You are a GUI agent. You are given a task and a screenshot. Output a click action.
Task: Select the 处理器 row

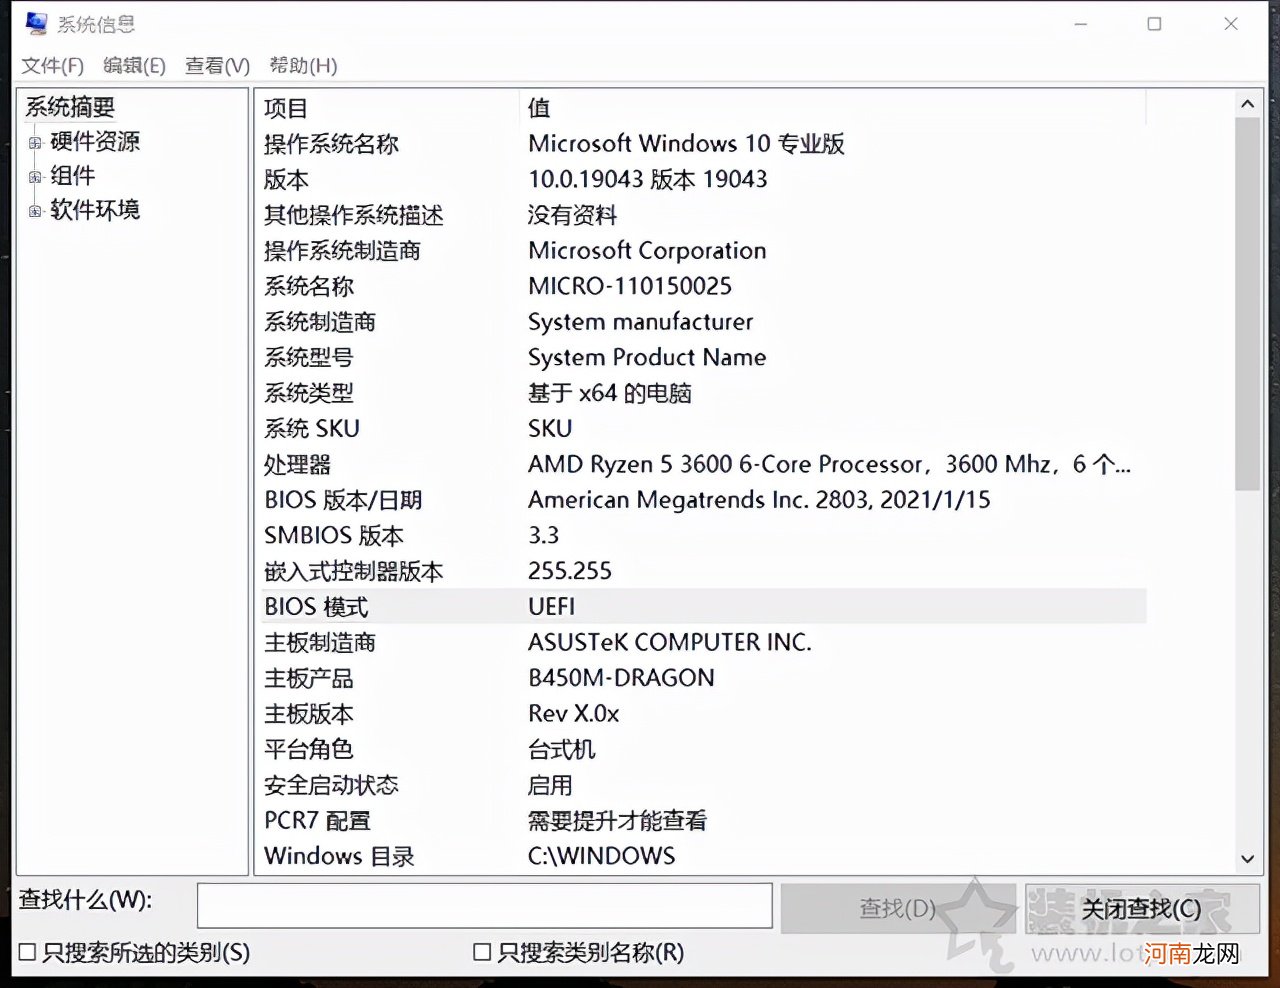pyautogui.click(x=703, y=465)
